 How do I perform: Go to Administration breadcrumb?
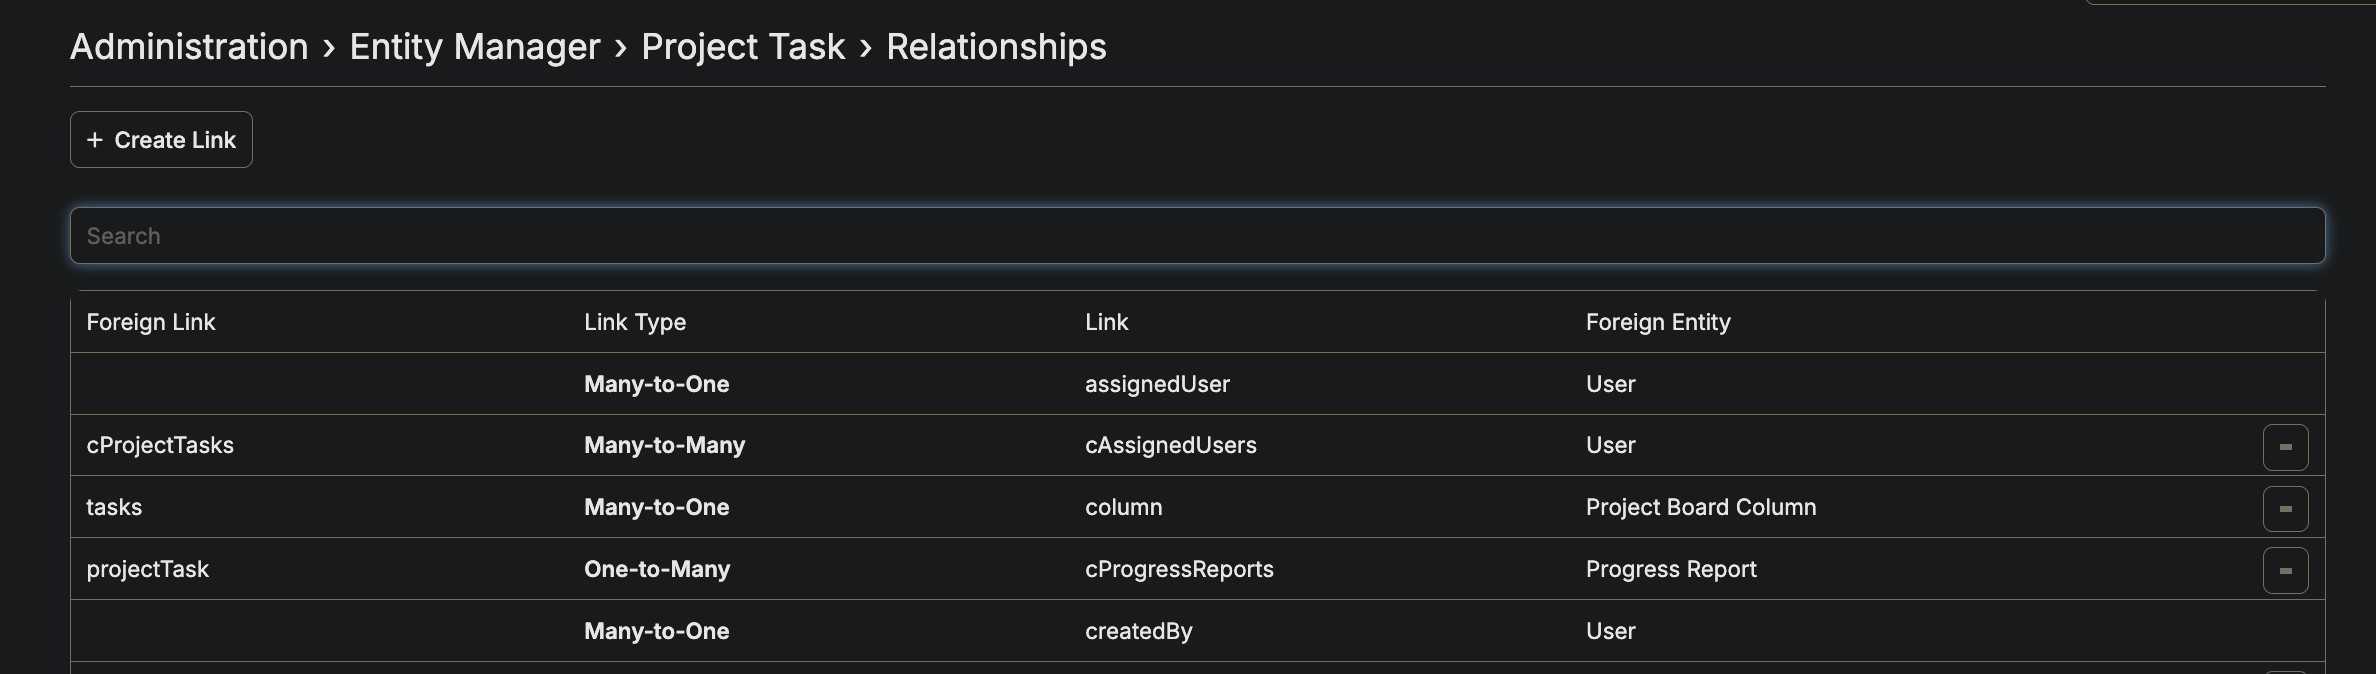189,47
